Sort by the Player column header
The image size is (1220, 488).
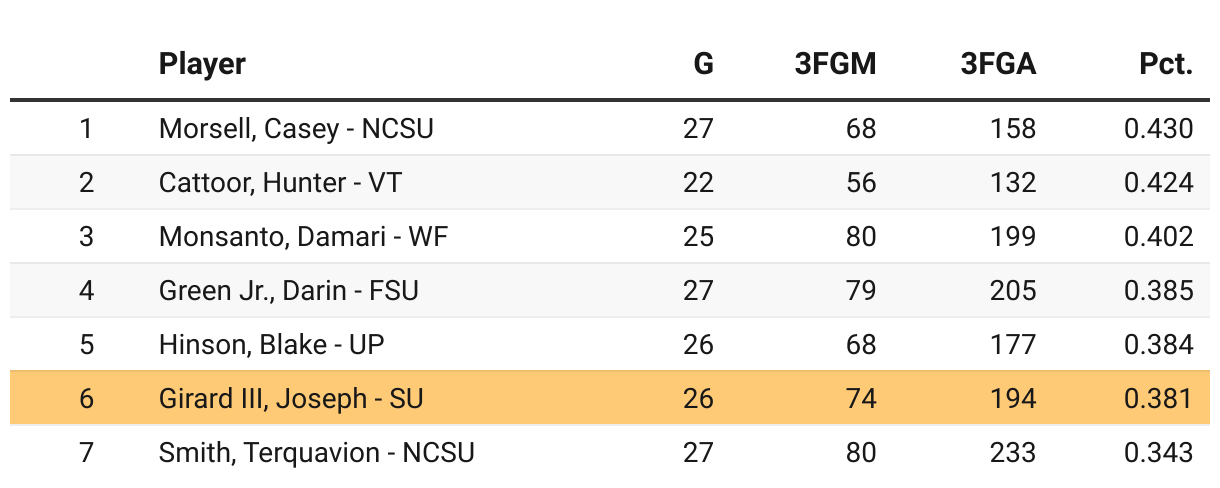click(x=202, y=65)
